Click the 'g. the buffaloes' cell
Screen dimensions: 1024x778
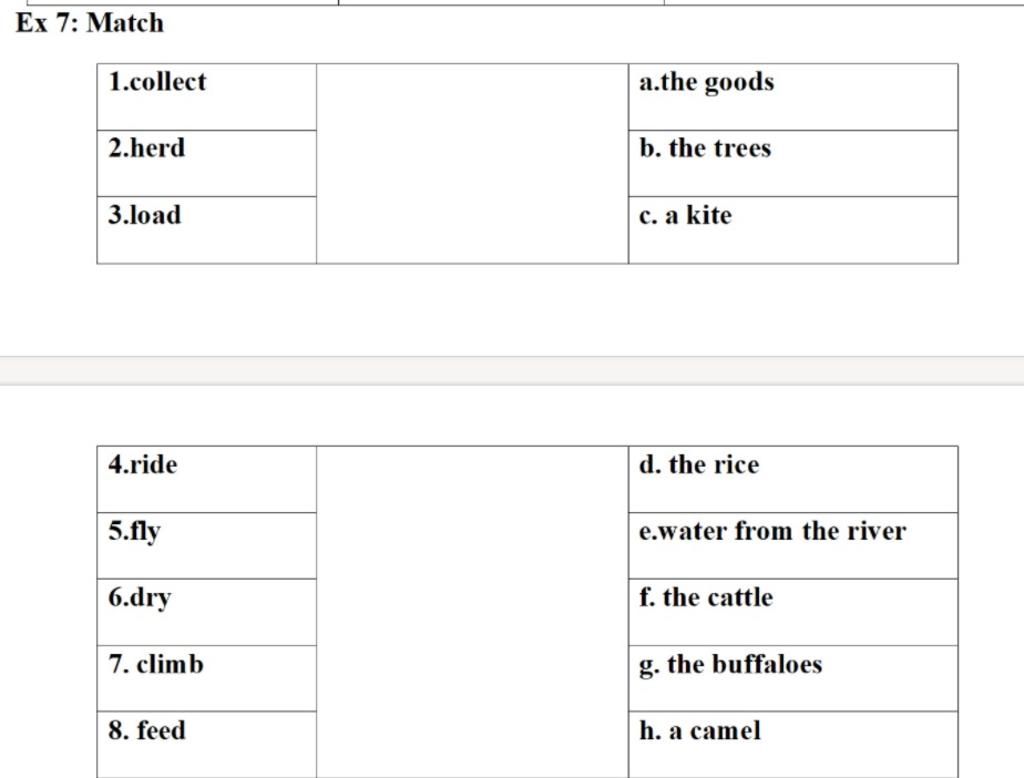[x=793, y=678]
